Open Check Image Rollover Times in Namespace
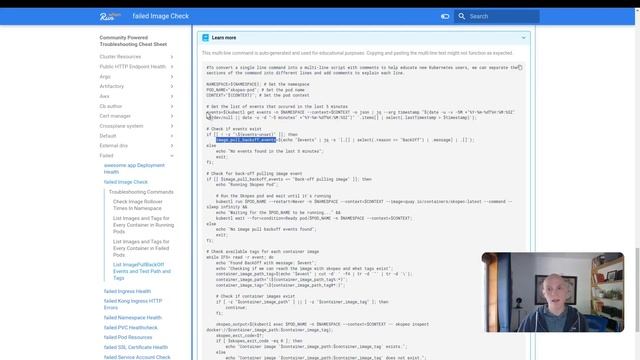This screenshot has width=640, height=360. tap(138, 205)
